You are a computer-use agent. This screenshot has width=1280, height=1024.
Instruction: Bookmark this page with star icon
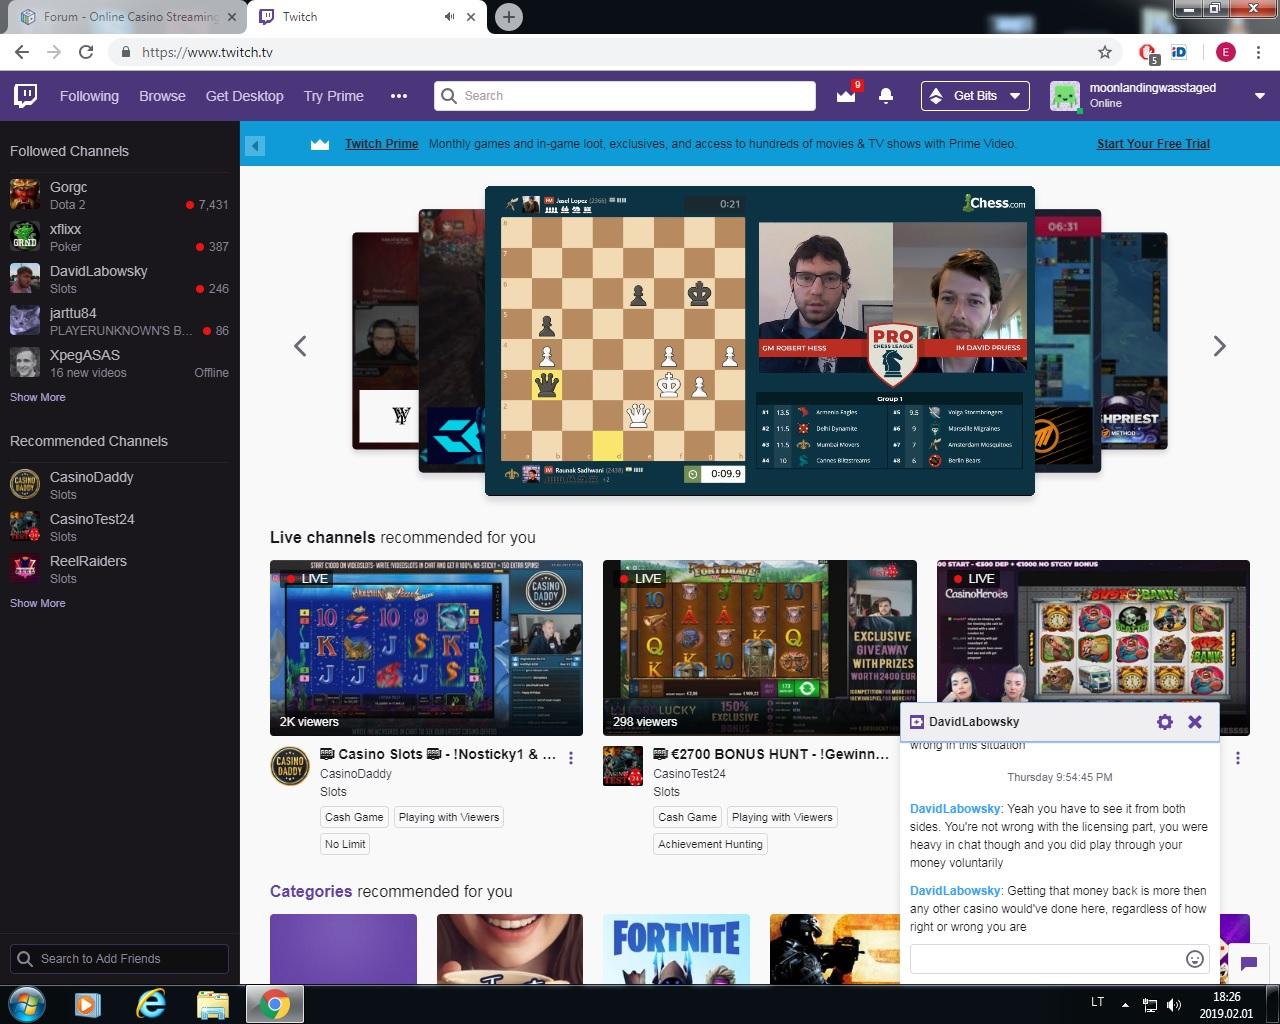click(x=1105, y=52)
